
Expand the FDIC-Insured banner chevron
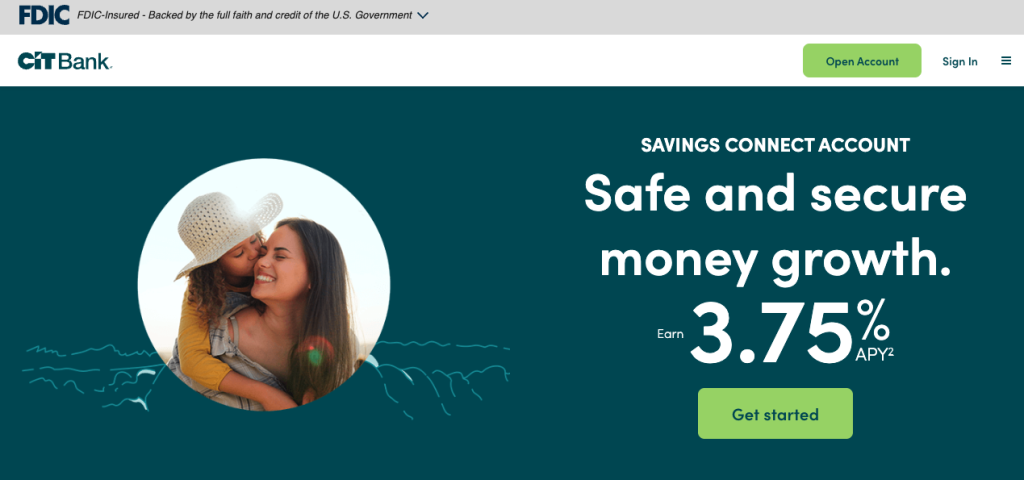[423, 15]
